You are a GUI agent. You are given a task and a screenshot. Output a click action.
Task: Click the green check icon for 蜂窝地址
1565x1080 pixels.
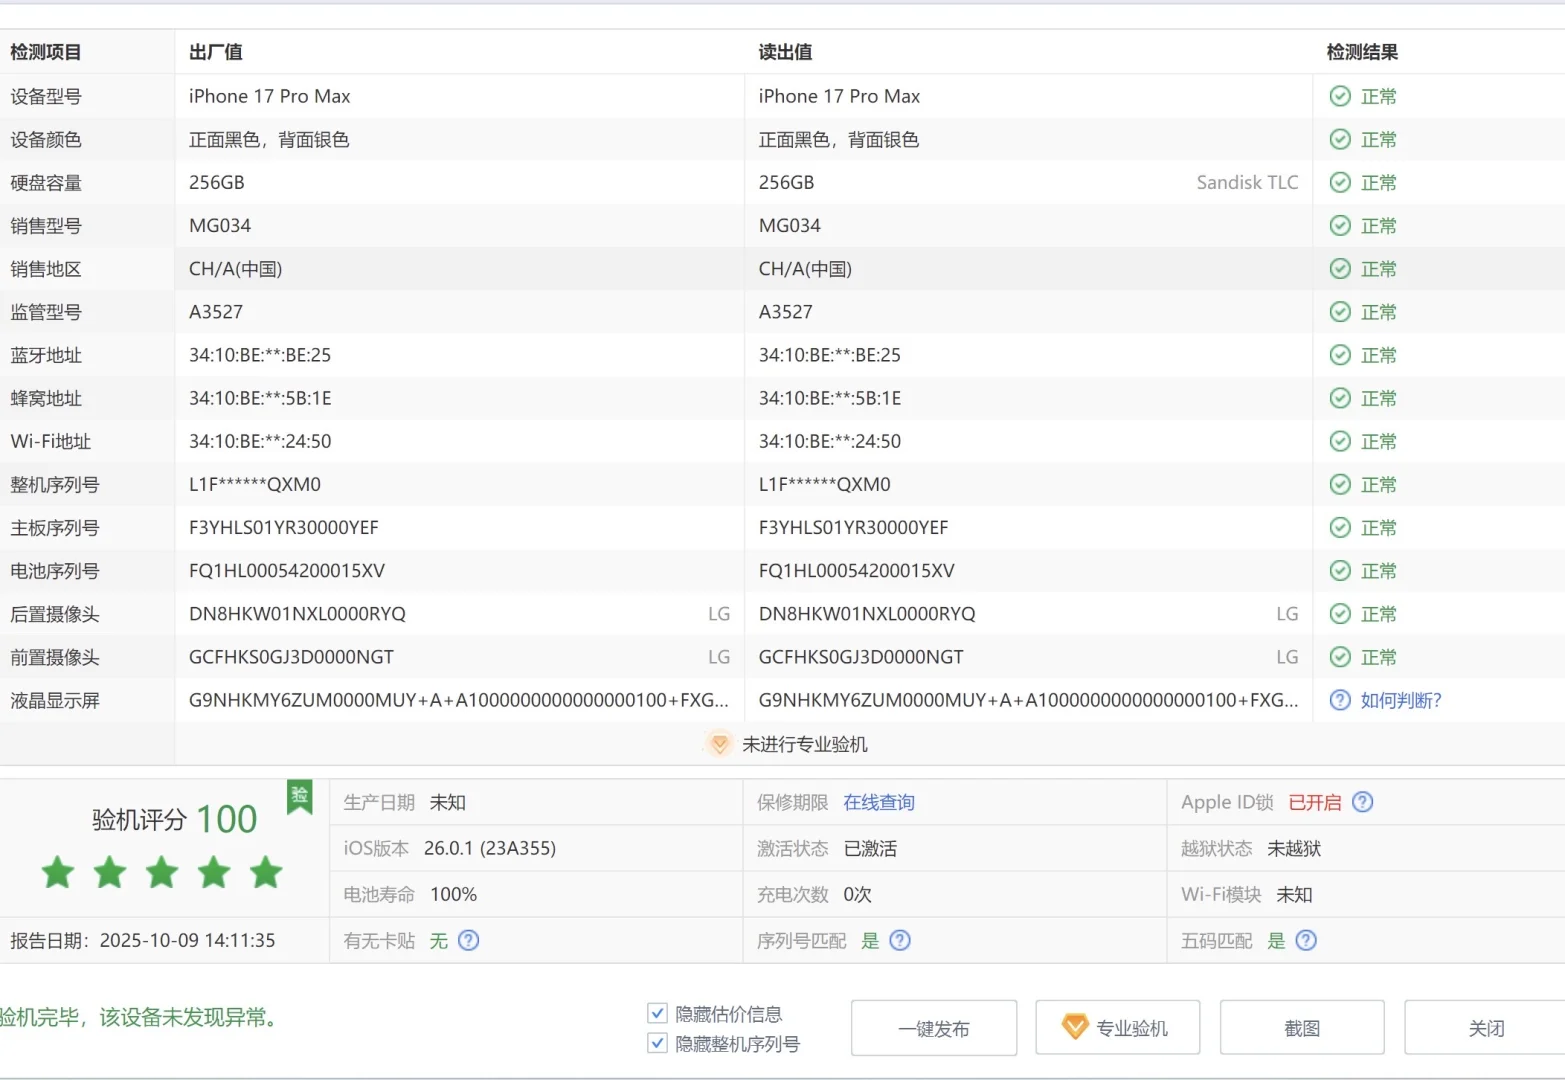[1340, 398]
